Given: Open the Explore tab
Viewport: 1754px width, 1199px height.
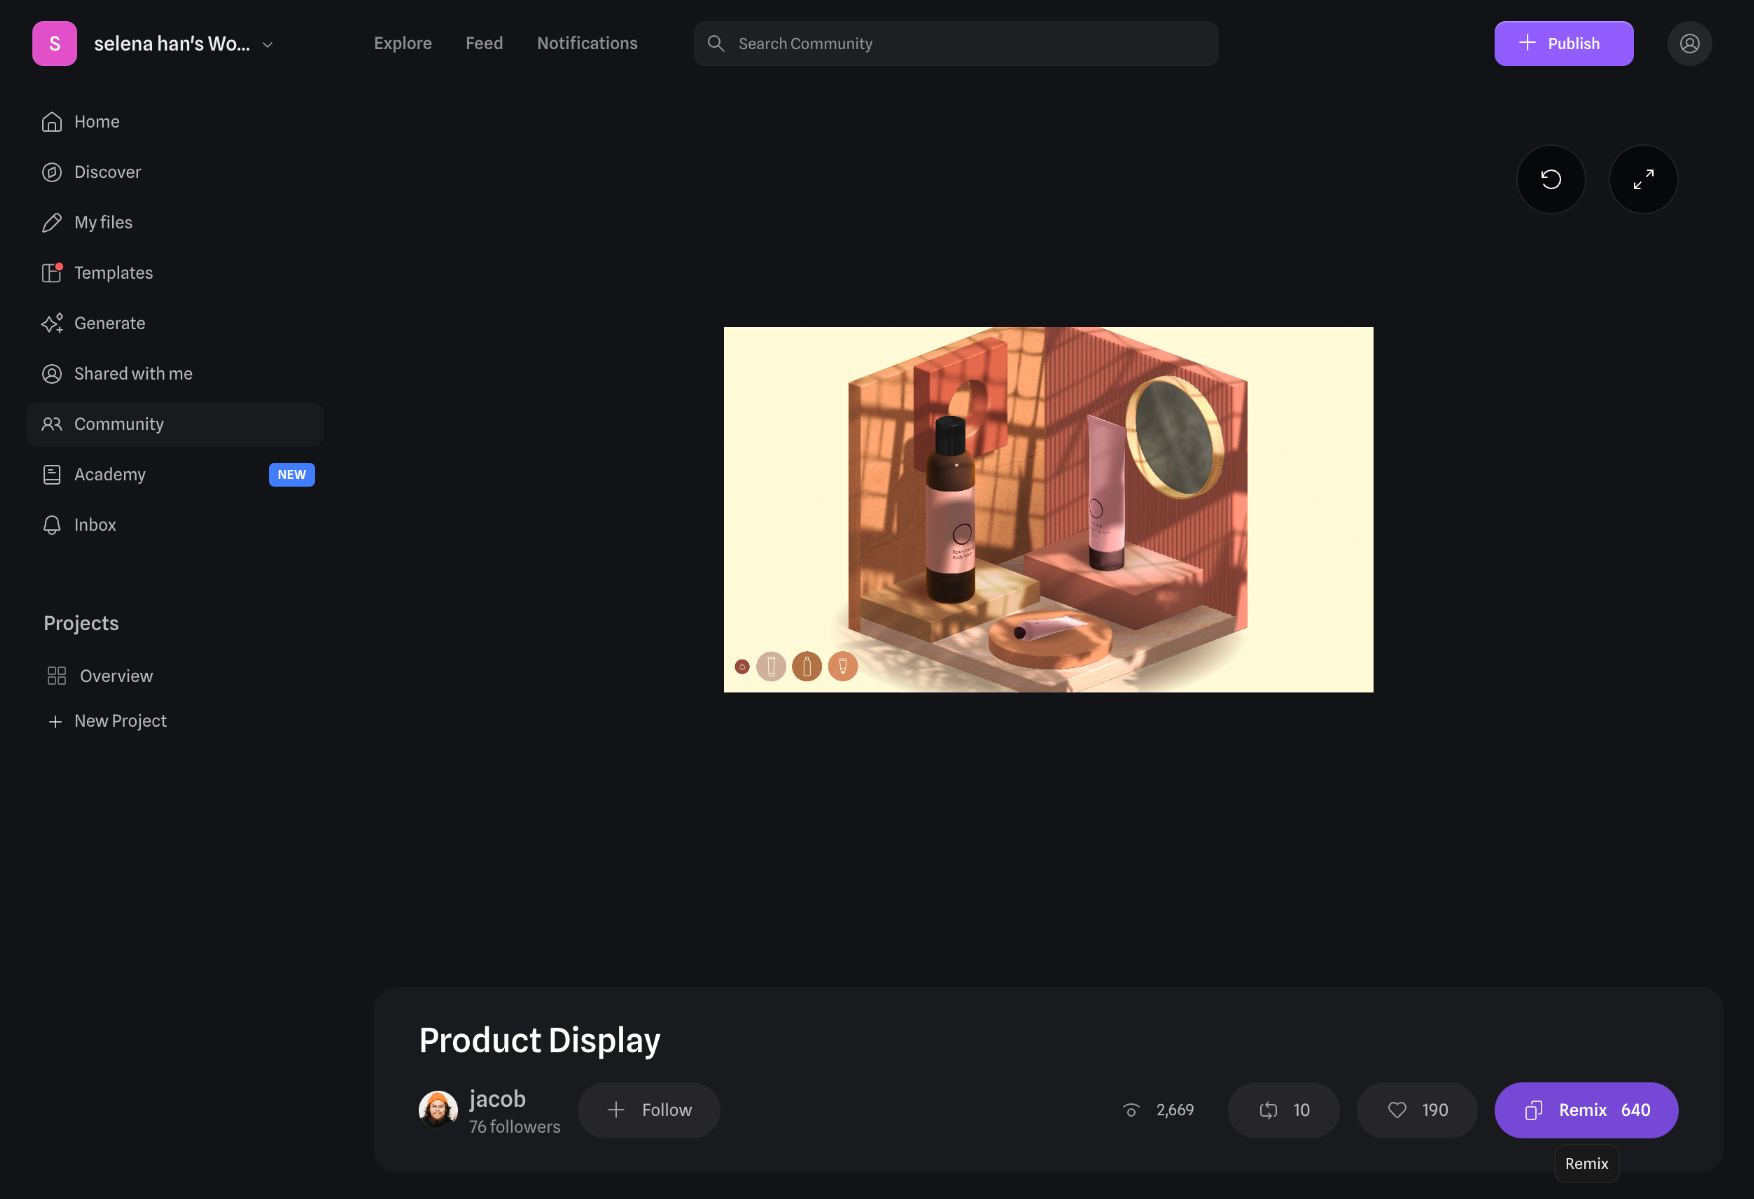Looking at the screenshot, I should point(403,44).
